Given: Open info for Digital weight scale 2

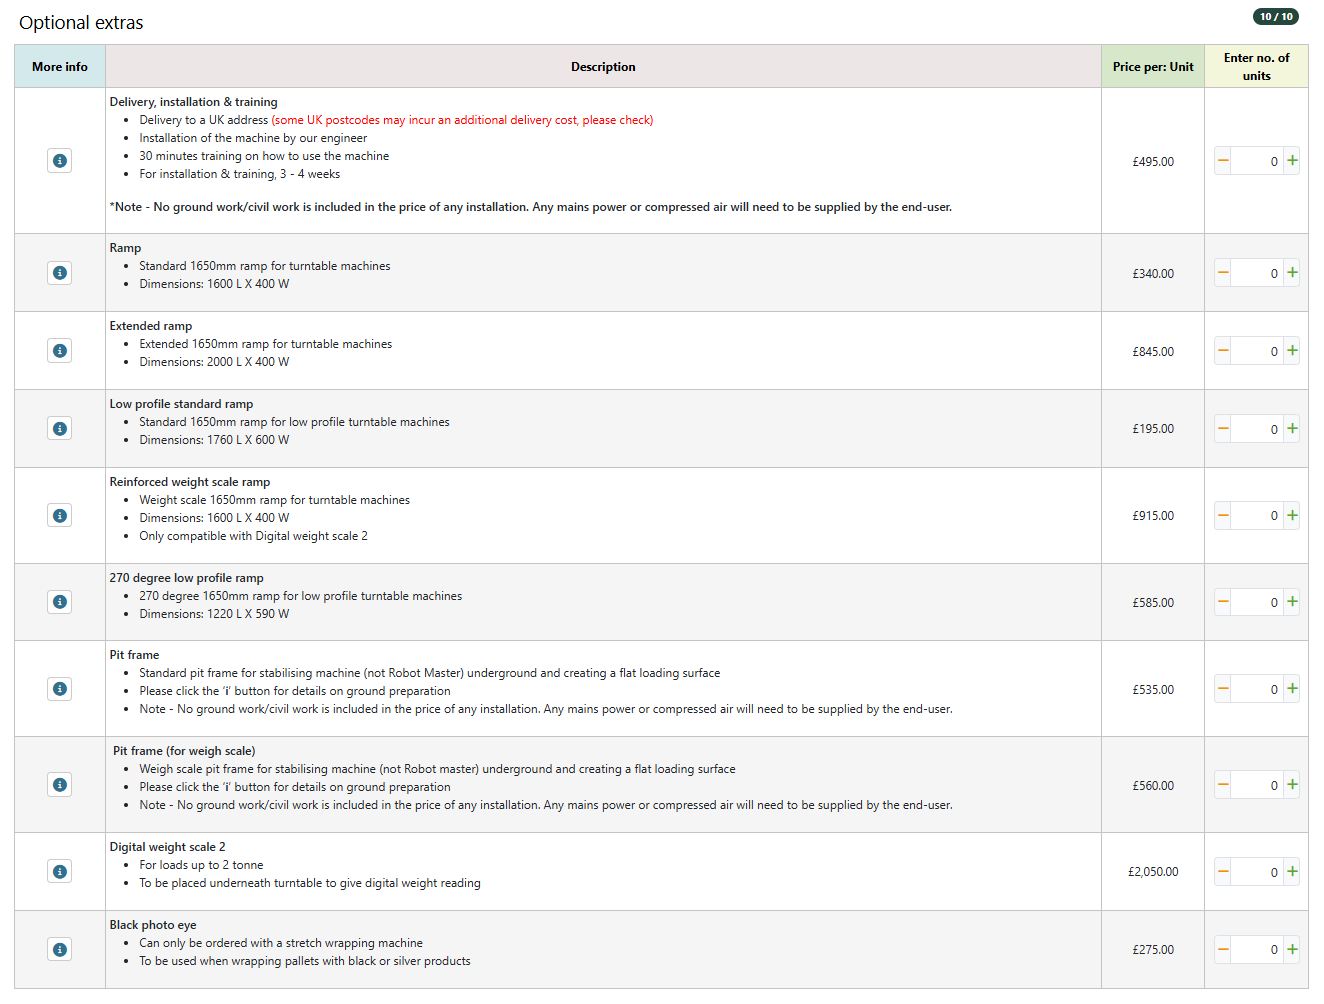Looking at the screenshot, I should pos(60,872).
